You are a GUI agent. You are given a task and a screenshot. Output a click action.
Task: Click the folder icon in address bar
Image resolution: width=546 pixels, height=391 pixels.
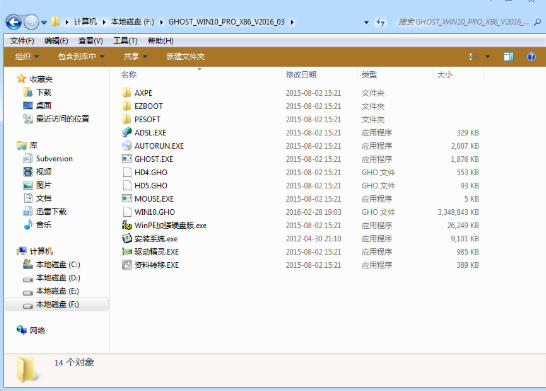(55, 22)
